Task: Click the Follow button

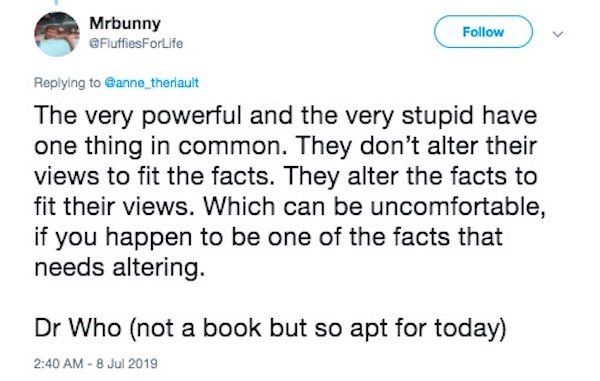Action: 483,32
